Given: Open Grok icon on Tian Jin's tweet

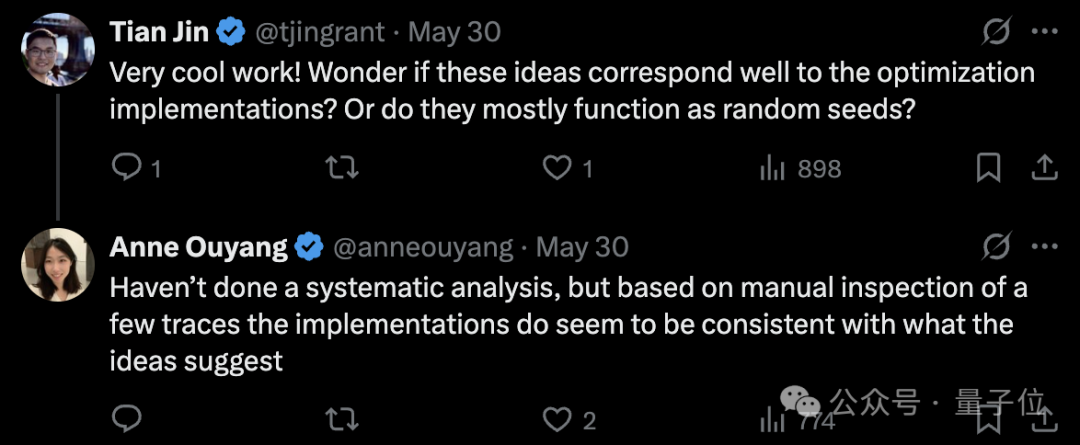Looking at the screenshot, I should coord(997,32).
